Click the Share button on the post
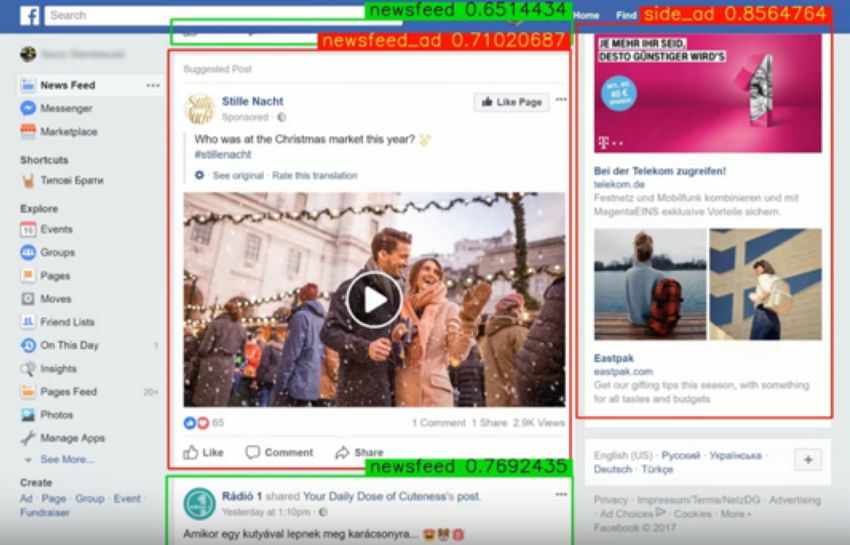Viewport: 850px width, 545px height. tap(359, 452)
